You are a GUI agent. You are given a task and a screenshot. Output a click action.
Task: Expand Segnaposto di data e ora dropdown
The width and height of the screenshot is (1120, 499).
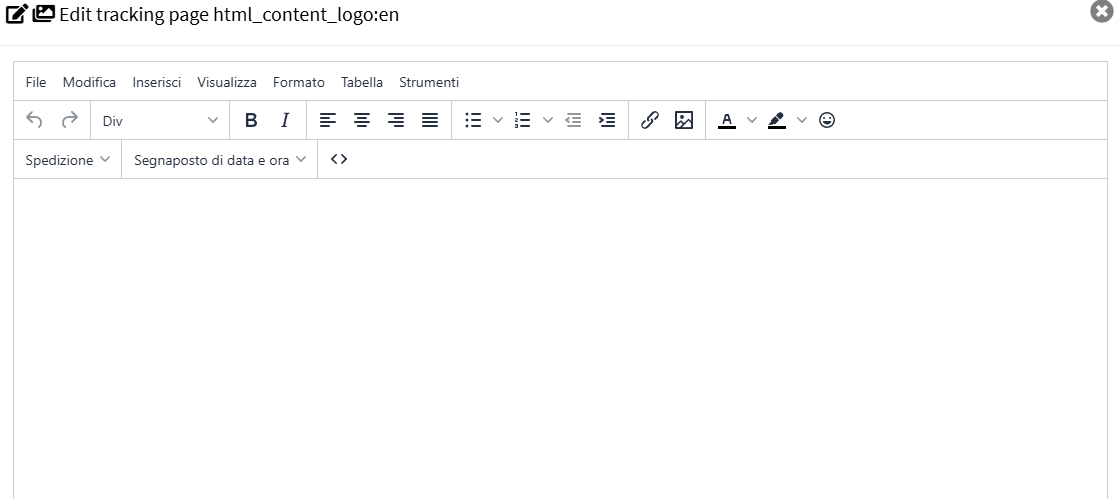click(x=219, y=160)
